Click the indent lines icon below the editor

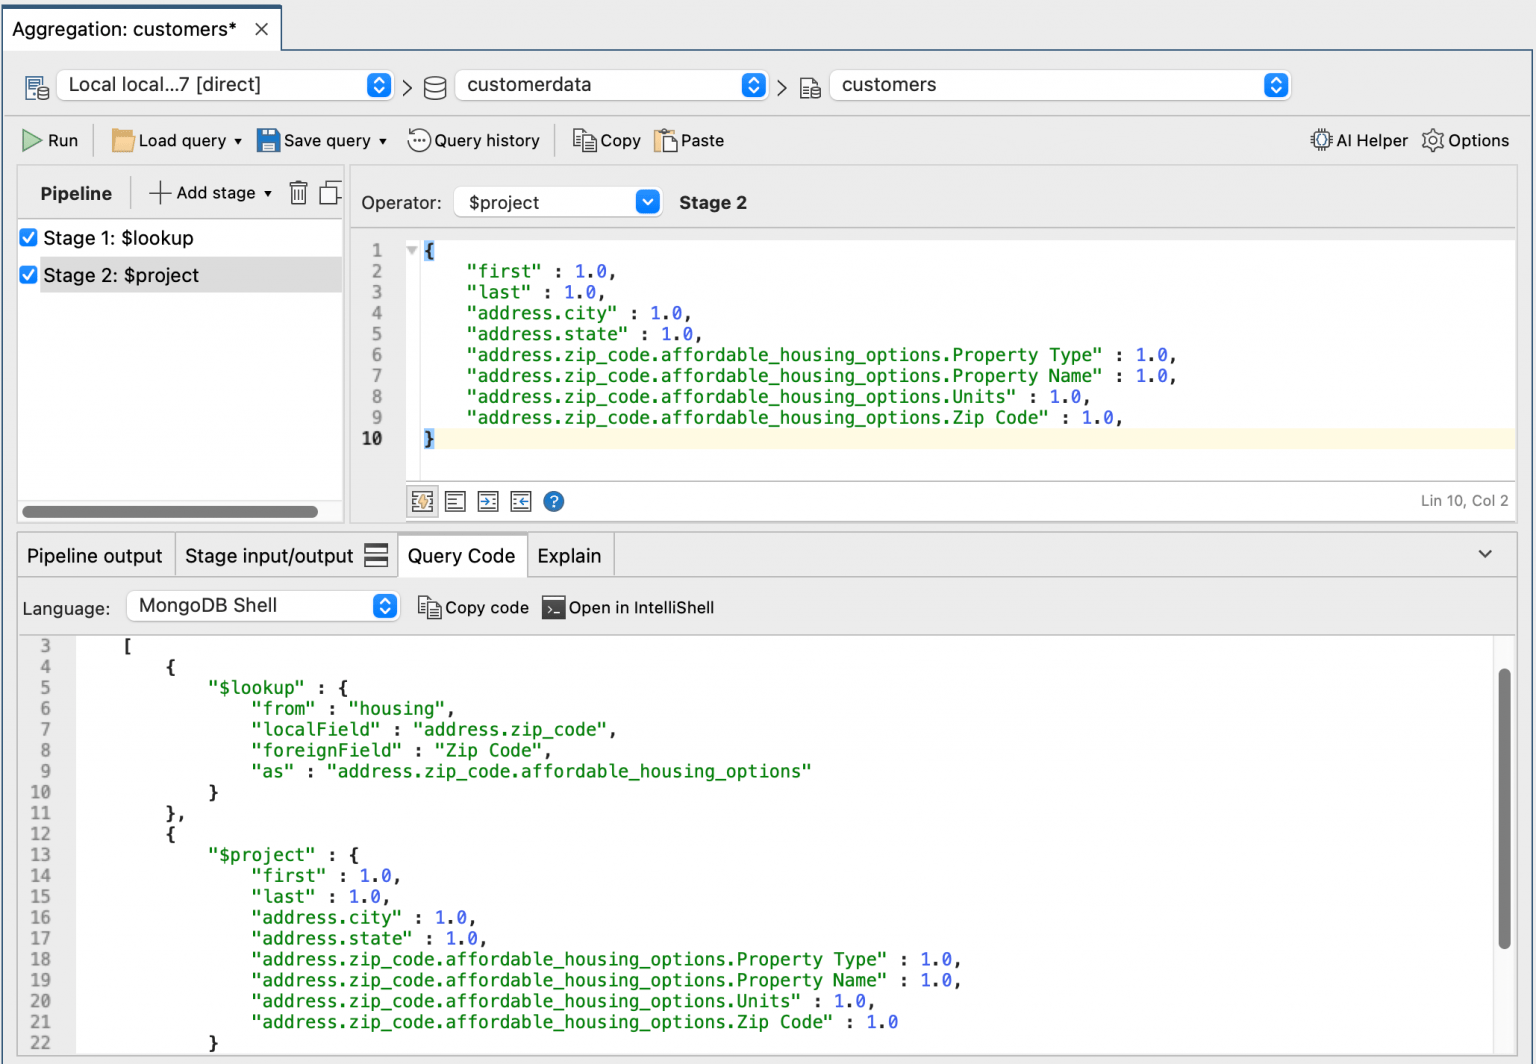488,501
